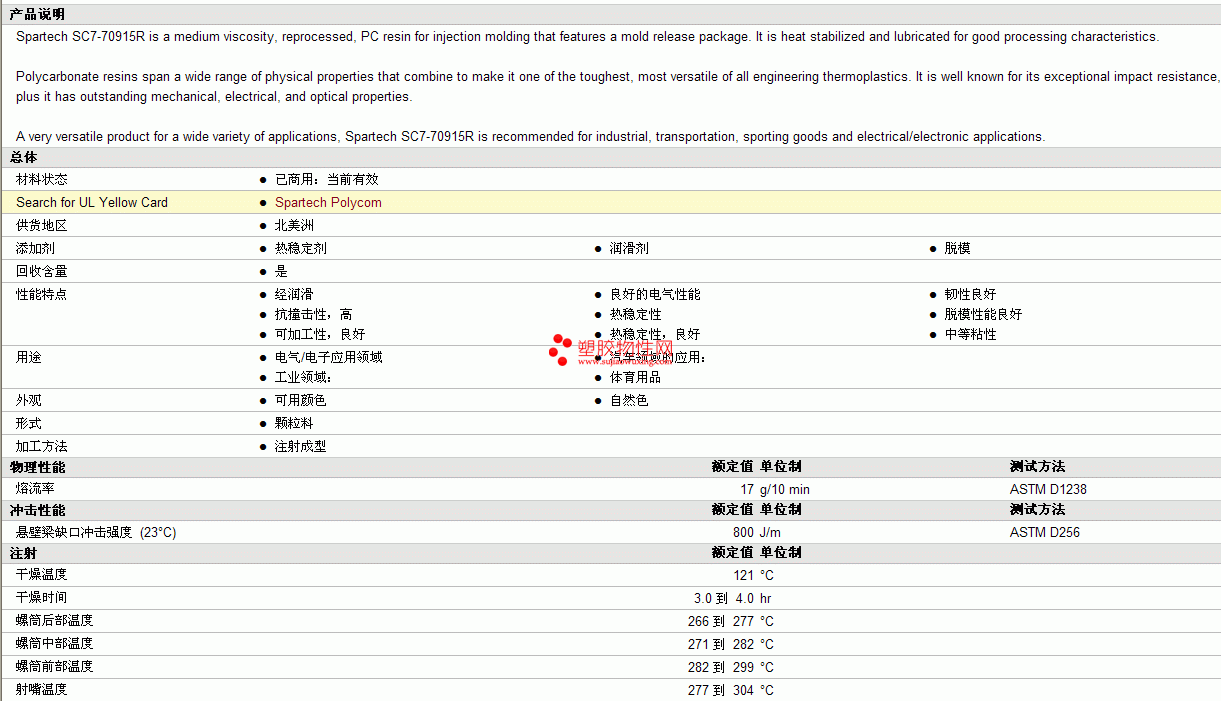Select the "性能特点" row label
This screenshot has width=1221, height=701.
pyautogui.click(x=42, y=294)
